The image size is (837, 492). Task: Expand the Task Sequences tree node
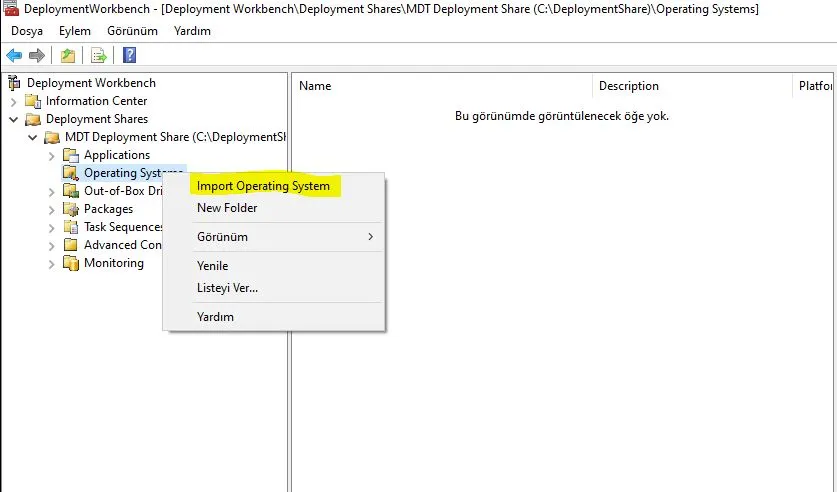[x=52, y=227]
